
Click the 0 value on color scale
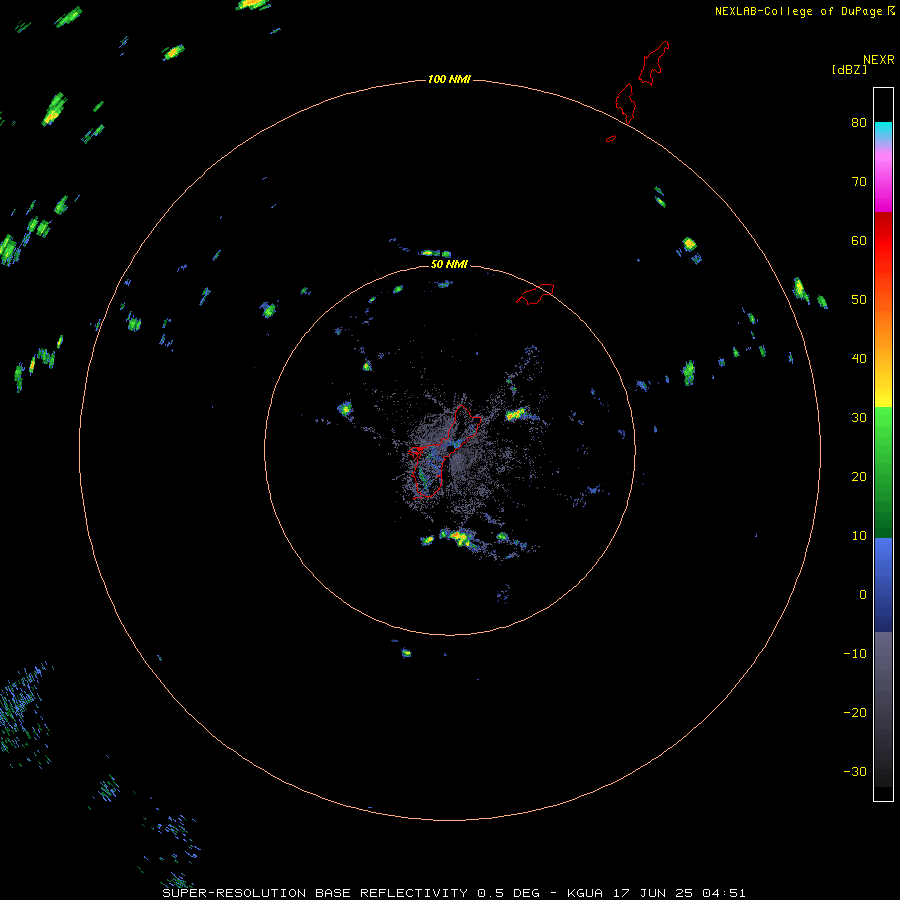coord(863,595)
